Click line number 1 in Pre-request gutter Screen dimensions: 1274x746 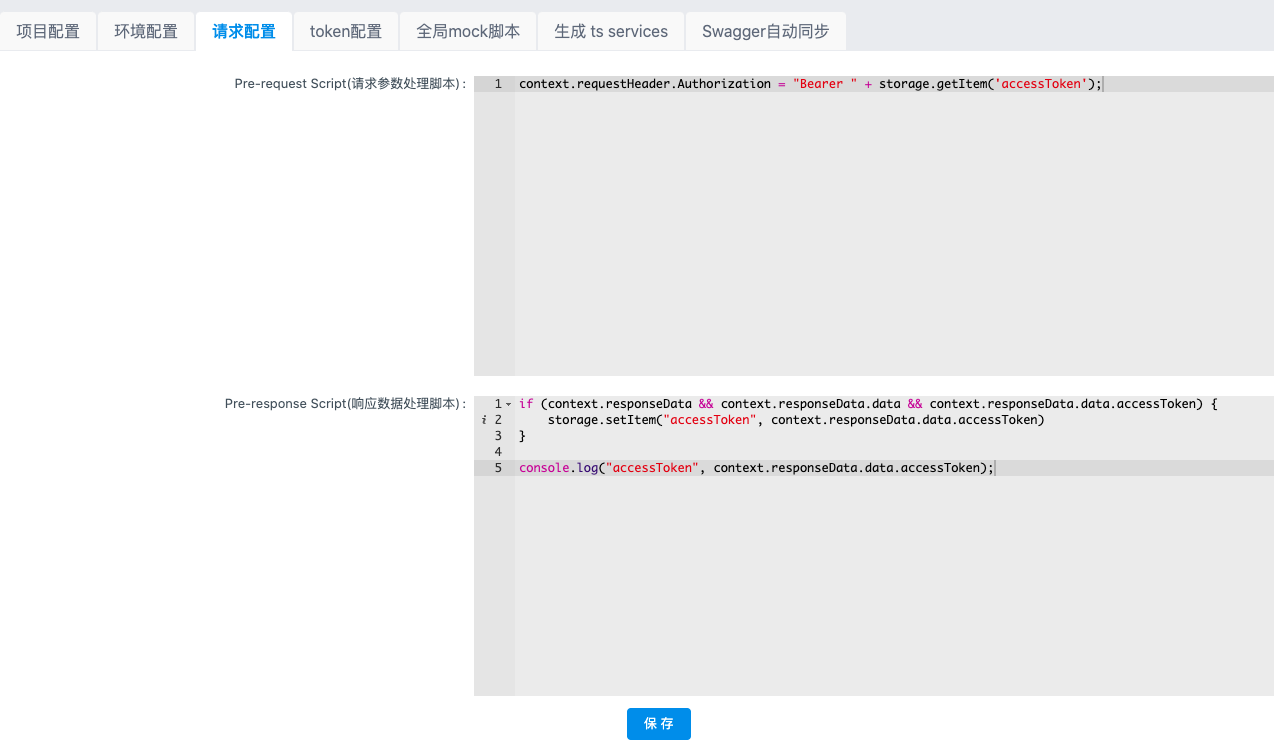497,84
